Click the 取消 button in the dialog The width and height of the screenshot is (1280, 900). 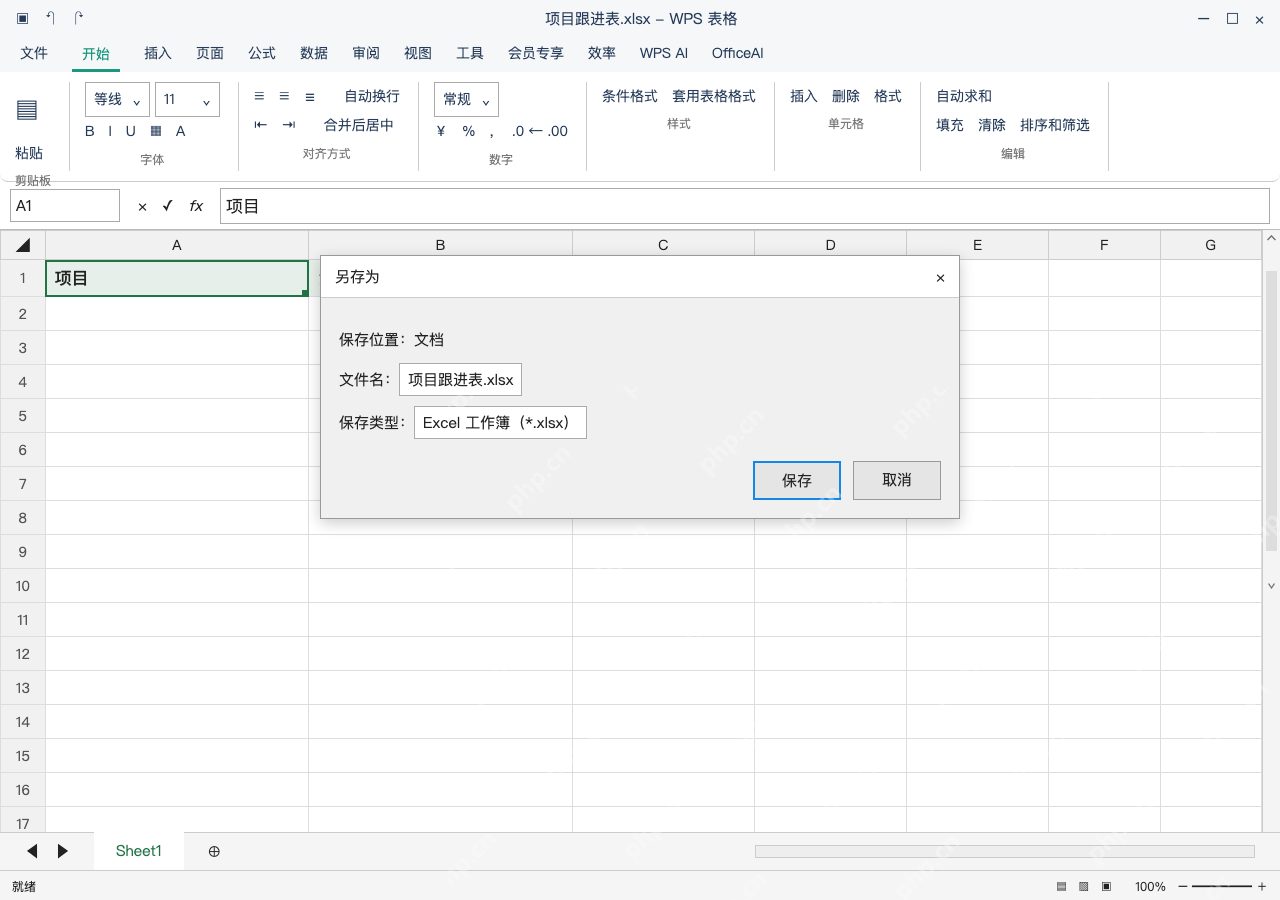(897, 480)
